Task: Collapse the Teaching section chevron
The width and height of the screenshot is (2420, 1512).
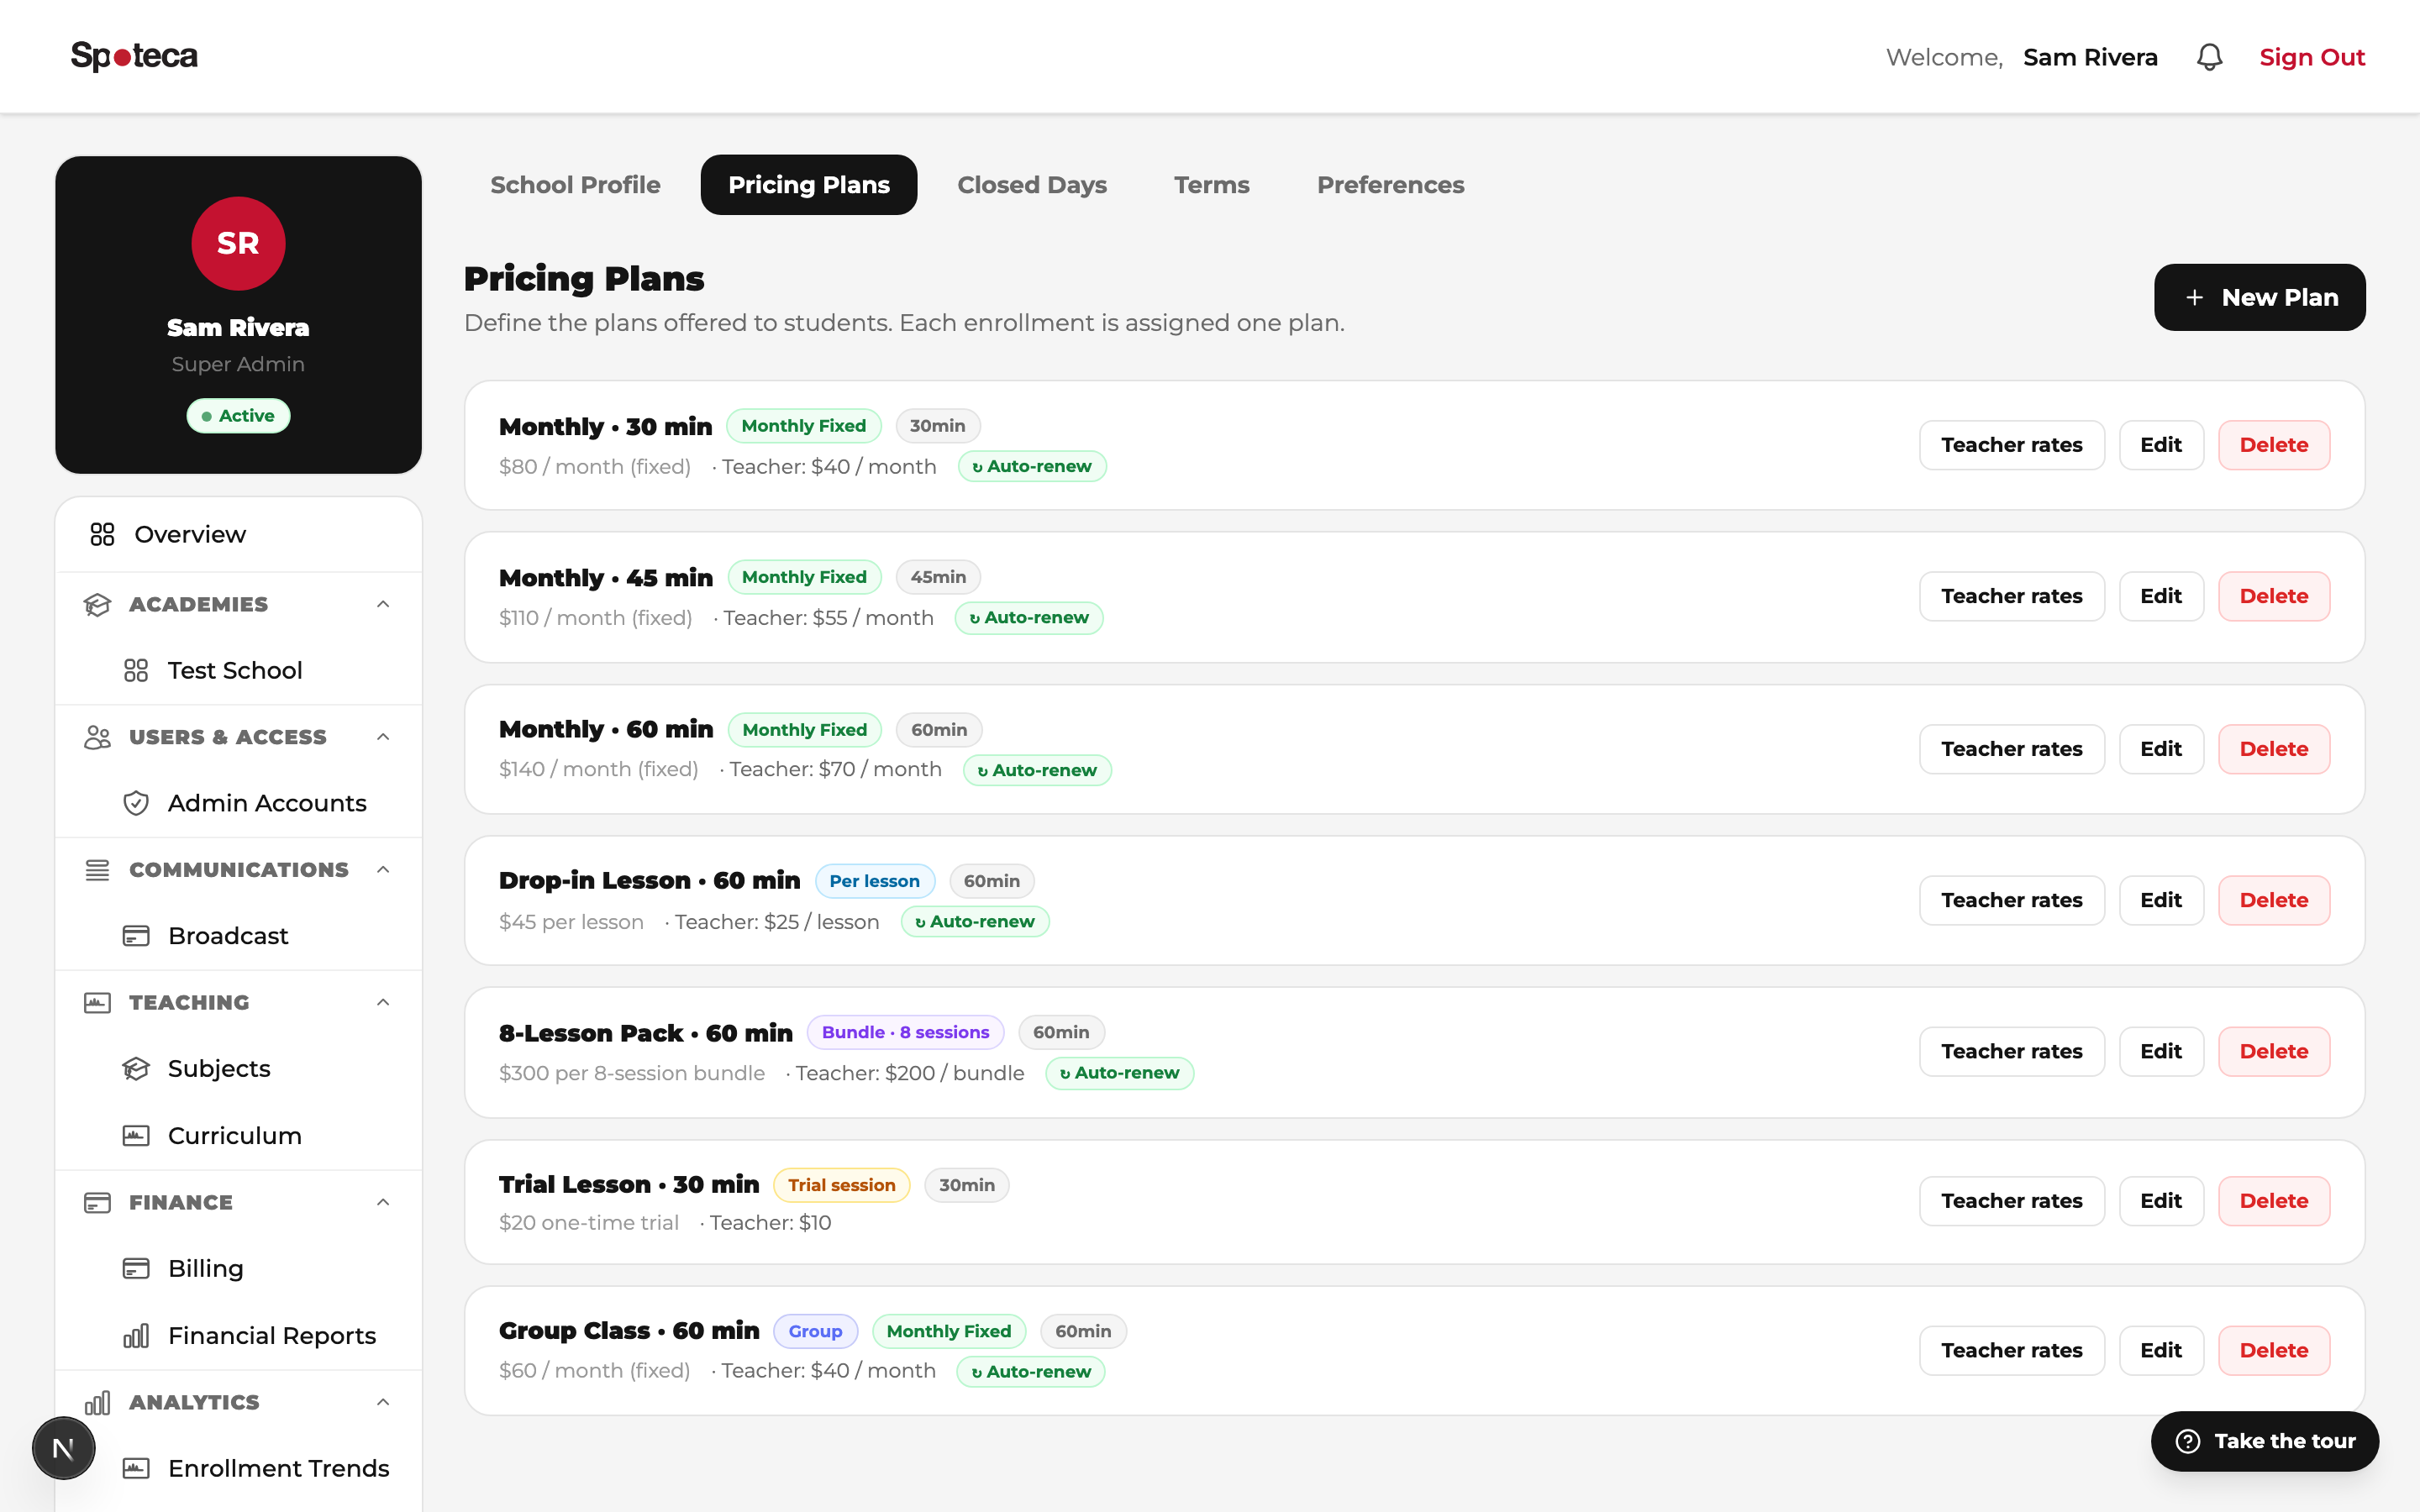Action: pos(383,1002)
